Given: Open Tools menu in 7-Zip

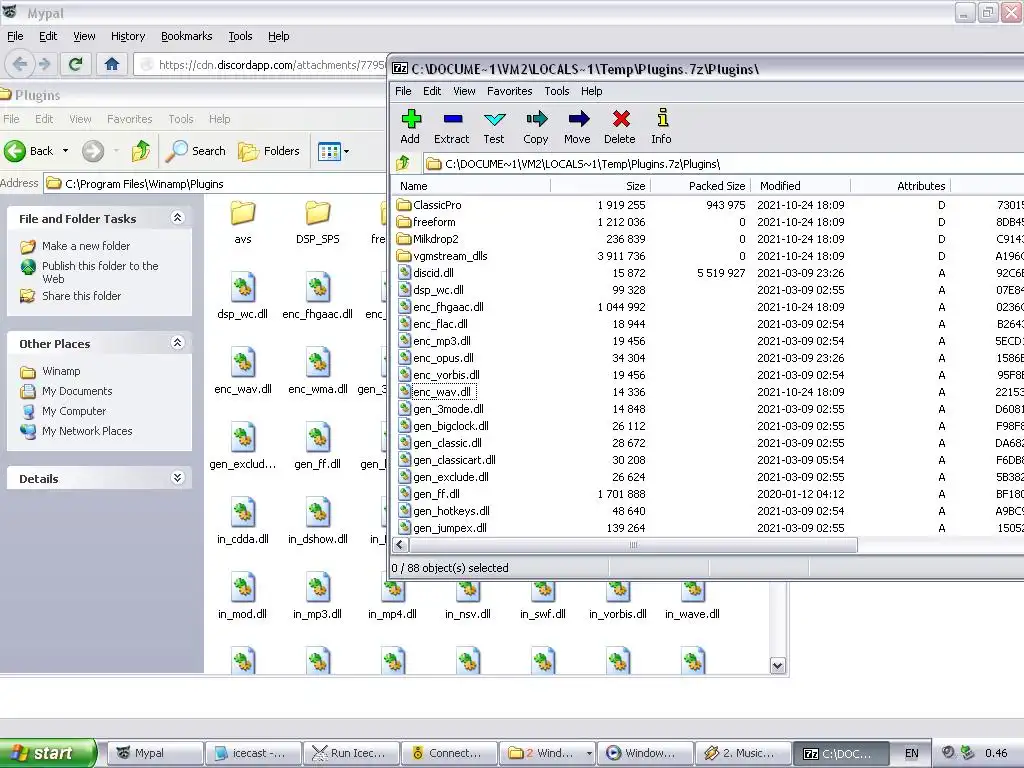Looking at the screenshot, I should click(556, 91).
